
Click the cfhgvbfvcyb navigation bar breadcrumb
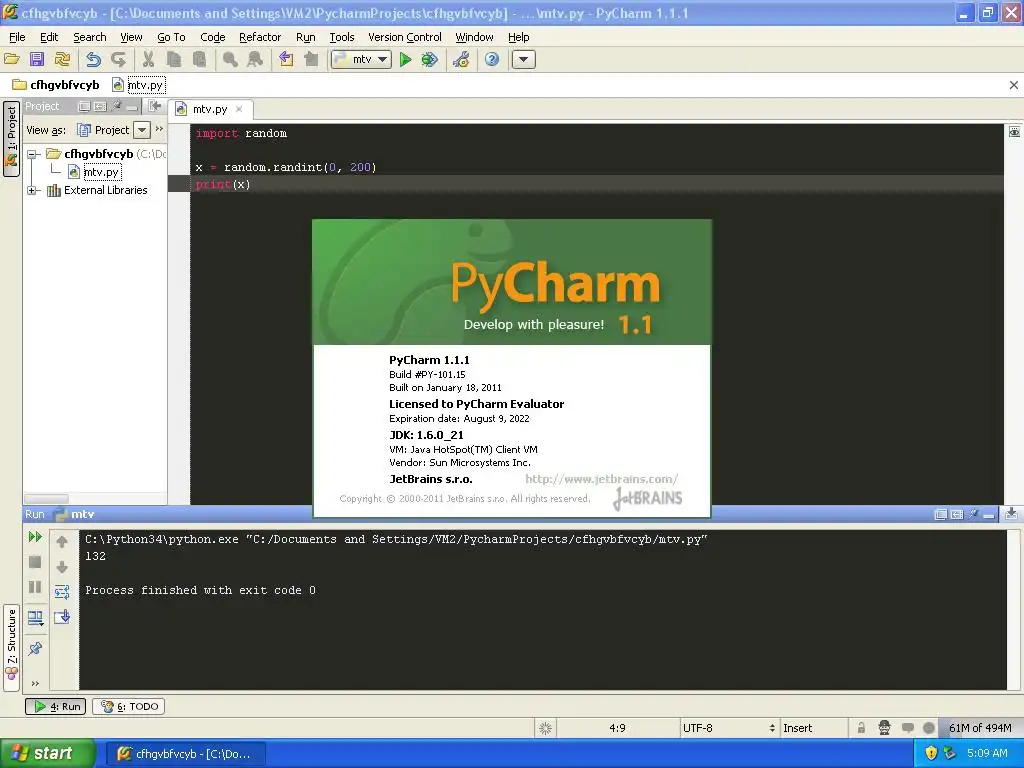tap(57, 85)
